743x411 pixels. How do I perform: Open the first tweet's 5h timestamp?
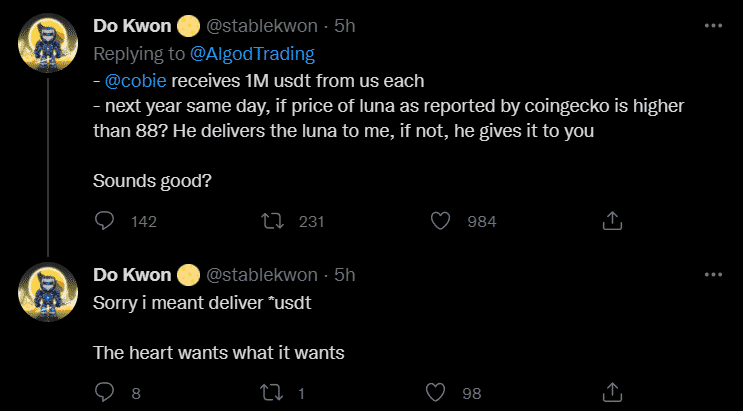pyautogui.click(x=344, y=26)
